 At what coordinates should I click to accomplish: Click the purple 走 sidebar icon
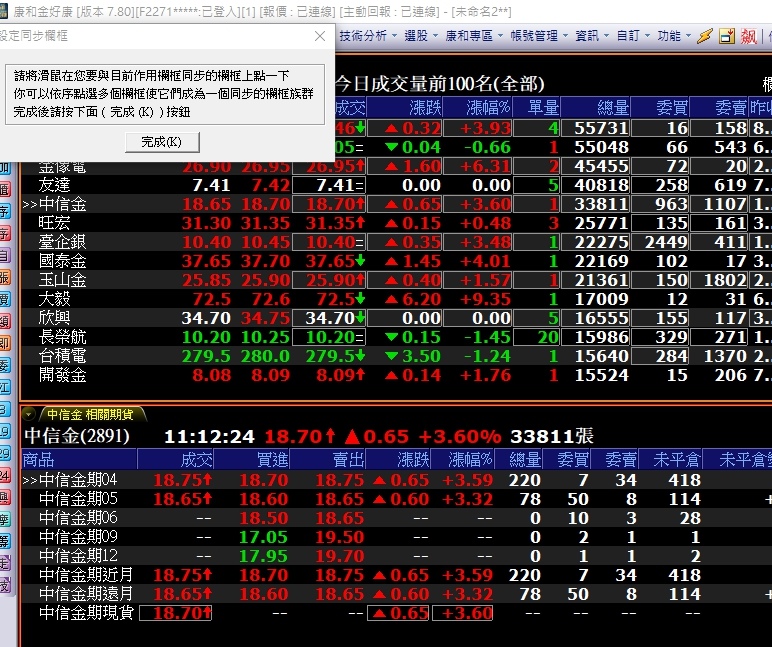[x=5, y=562]
